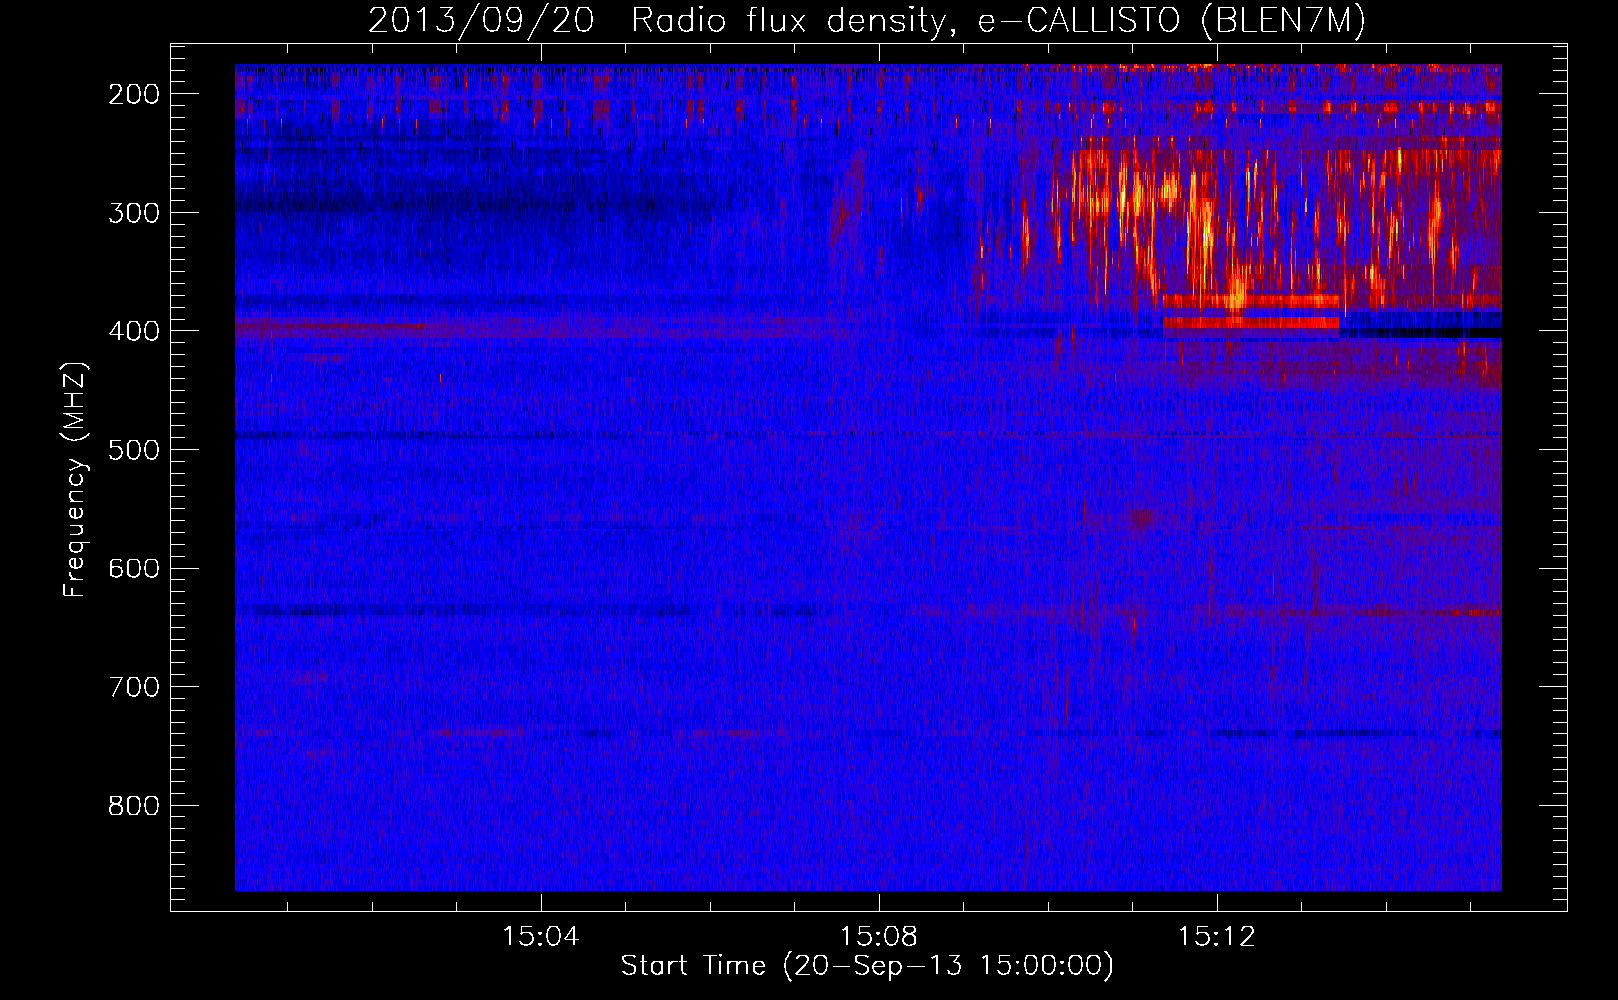Click the 'Start Time (20-Sep-13 15:00:00)' axis label
The height and width of the screenshot is (1000, 1618).
tap(867, 966)
